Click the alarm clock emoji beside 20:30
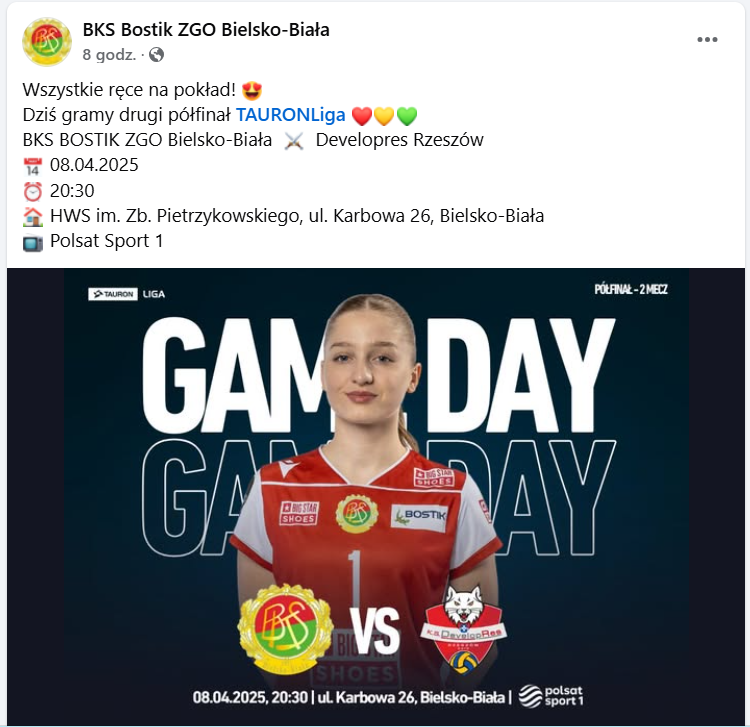The image size is (750, 727). tap(33, 191)
